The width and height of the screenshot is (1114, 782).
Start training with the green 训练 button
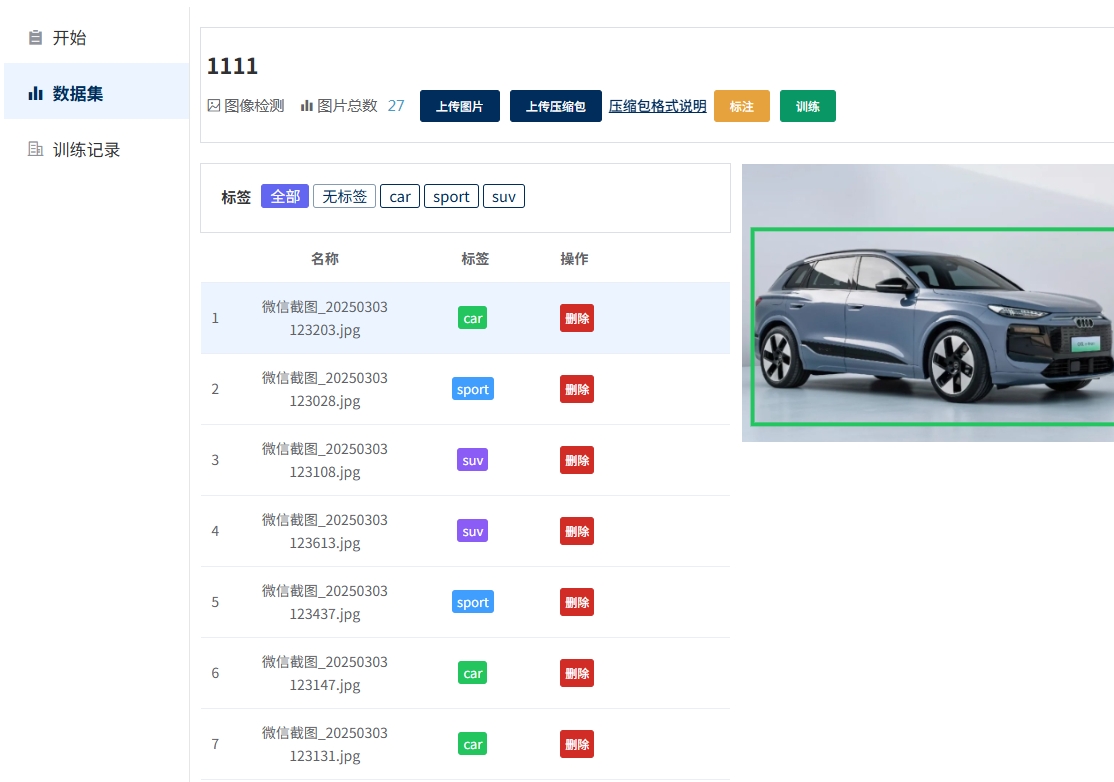807,106
